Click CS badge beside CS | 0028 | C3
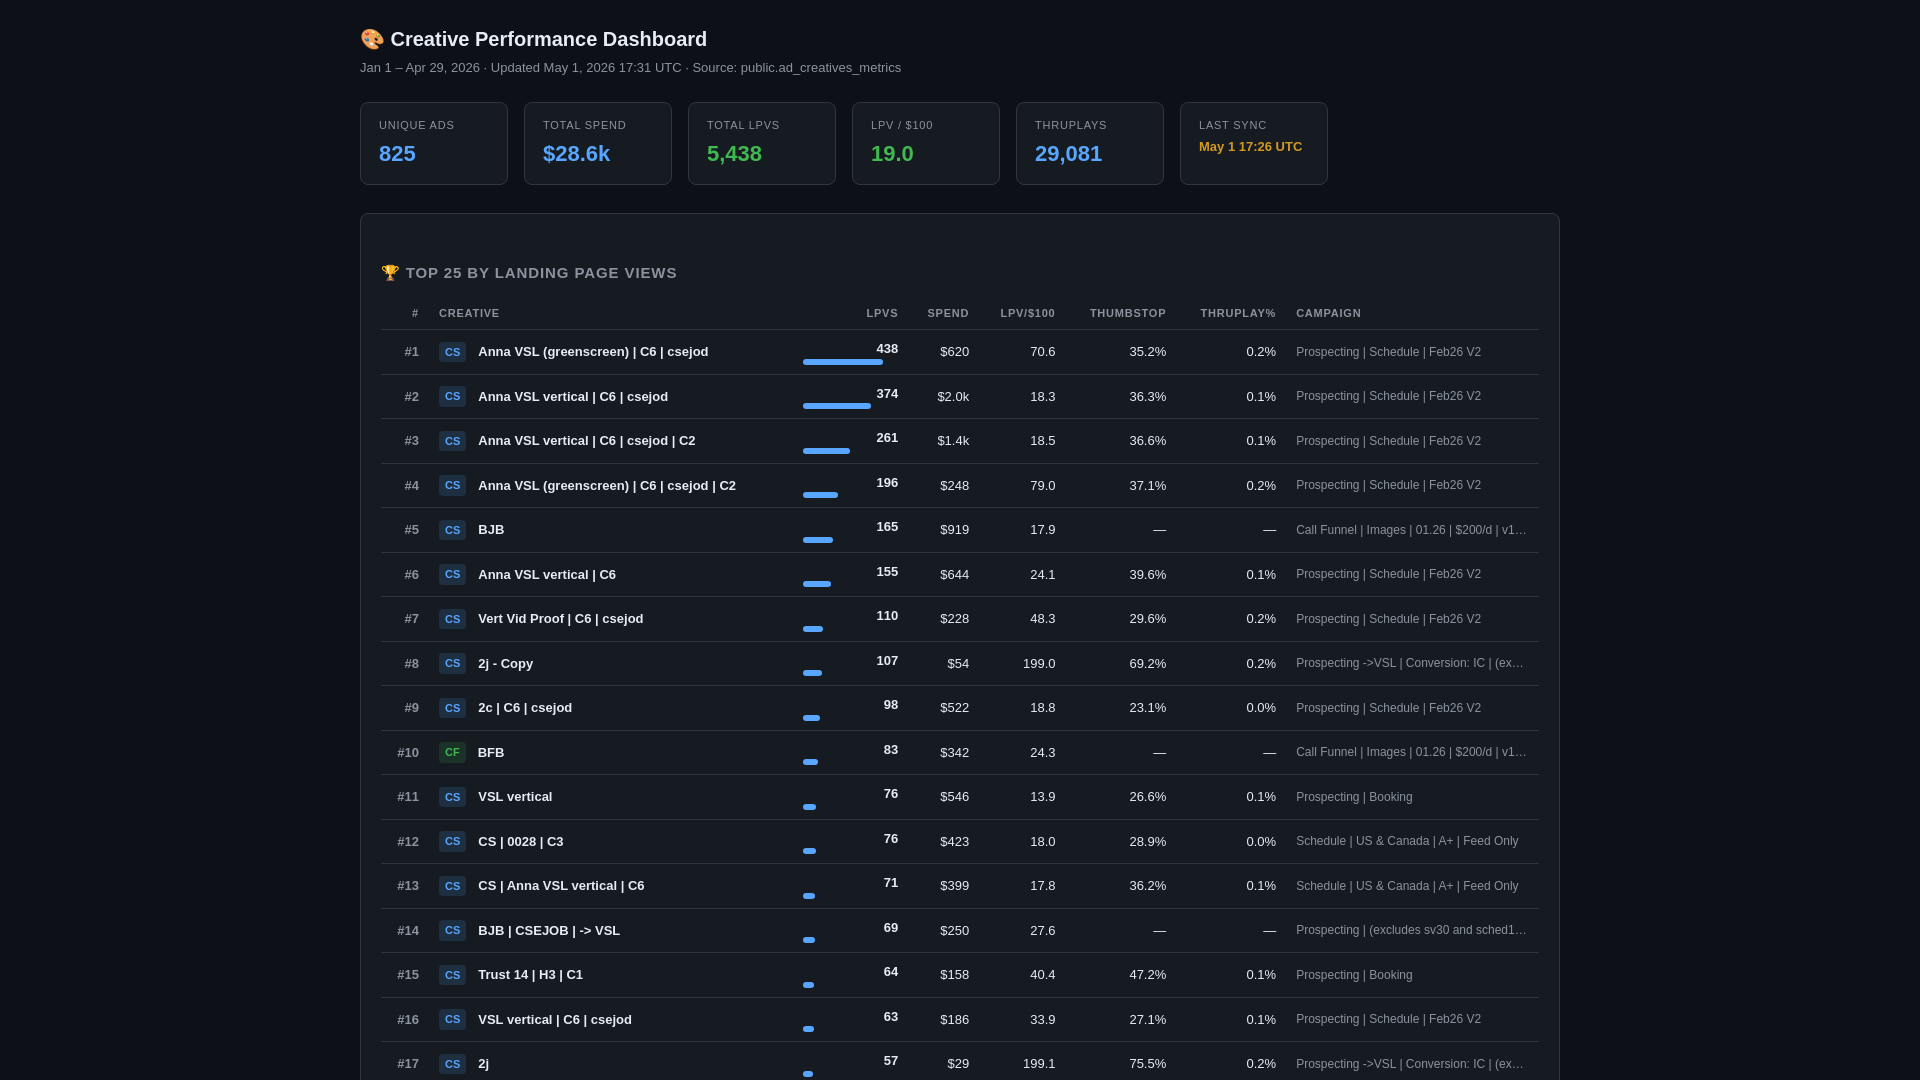1920x1080 pixels. [452, 842]
